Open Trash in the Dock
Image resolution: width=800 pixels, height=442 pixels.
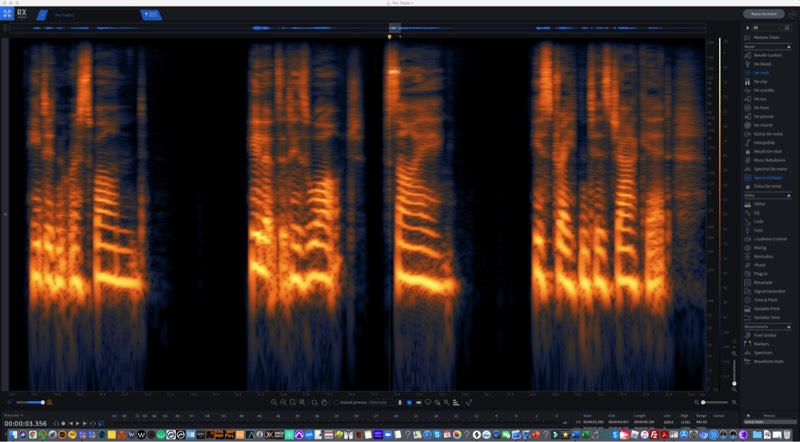point(787,435)
